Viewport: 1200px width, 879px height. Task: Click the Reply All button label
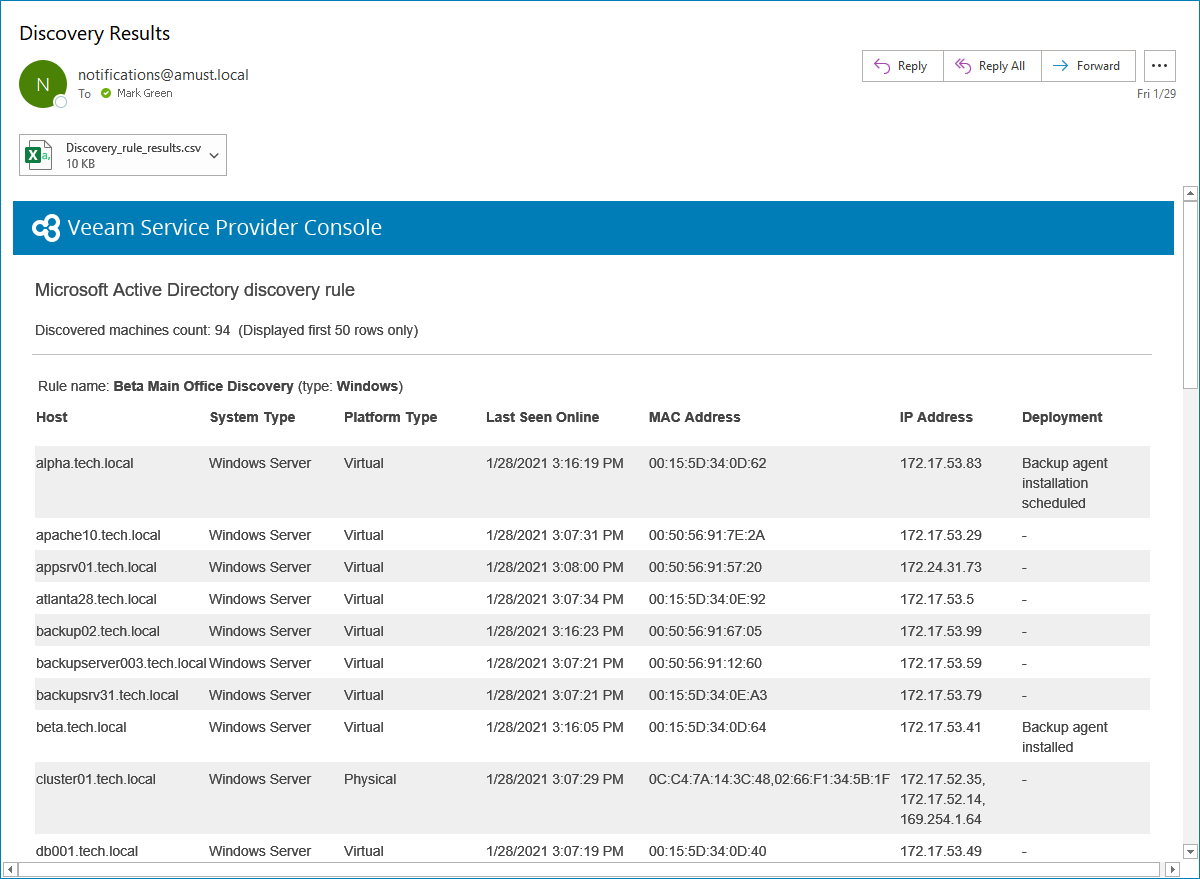coord(1001,66)
